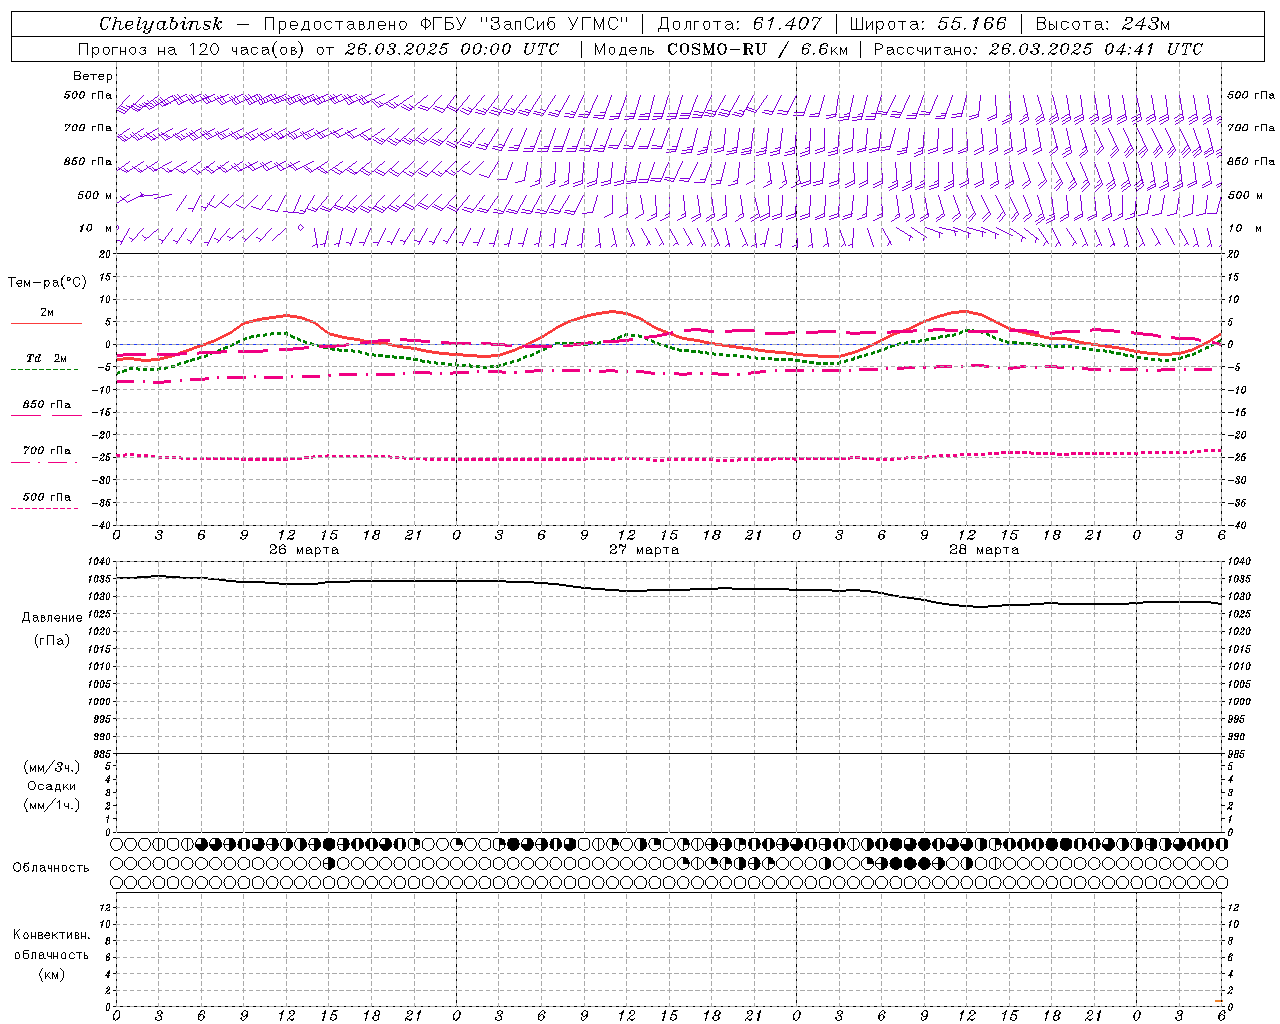Click the 700 гПа label in temperature legend
The image size is (1280, 1024).
point(47,450)
